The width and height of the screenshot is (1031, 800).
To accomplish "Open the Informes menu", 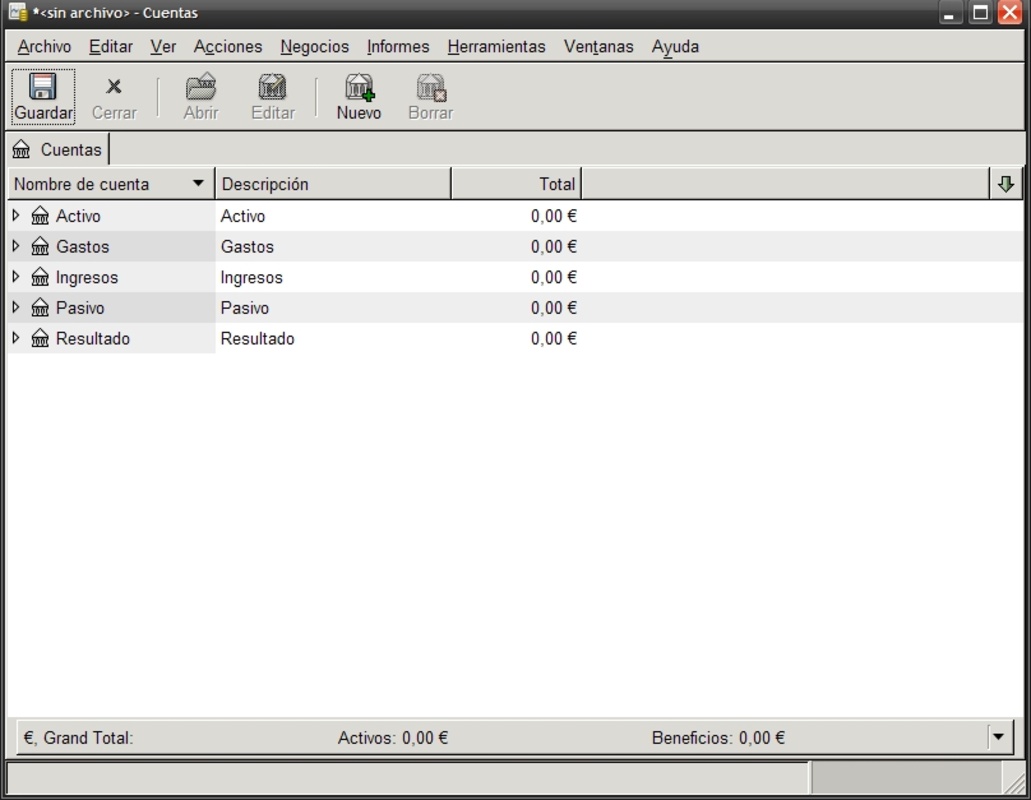I will click(x=397, y=47).
